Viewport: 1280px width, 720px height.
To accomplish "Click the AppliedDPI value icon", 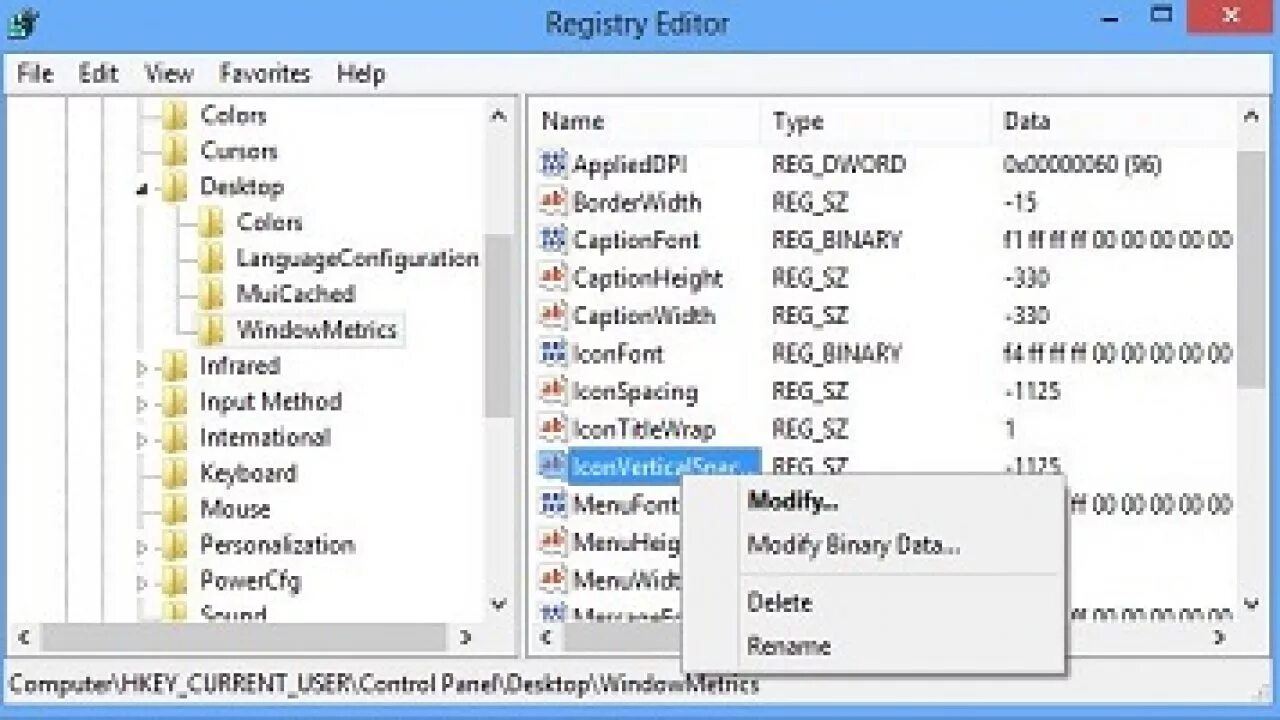I will 553,164.
